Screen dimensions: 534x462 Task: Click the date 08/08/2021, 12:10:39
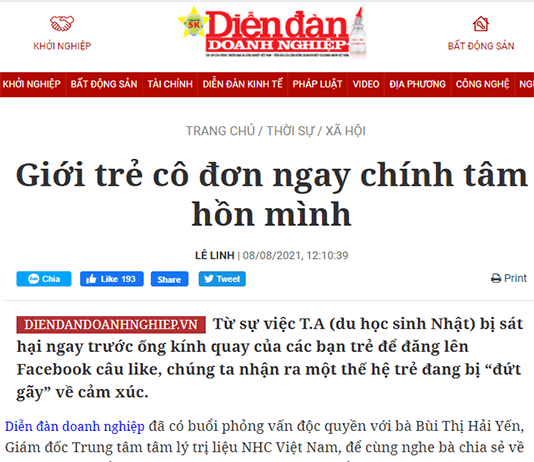pyautogui.click(x=295, y=255)
